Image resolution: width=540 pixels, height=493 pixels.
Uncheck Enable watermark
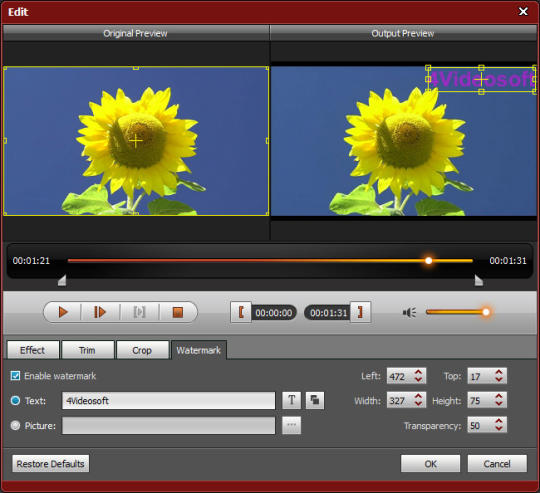pyautogui.click(x=15, y=376)
